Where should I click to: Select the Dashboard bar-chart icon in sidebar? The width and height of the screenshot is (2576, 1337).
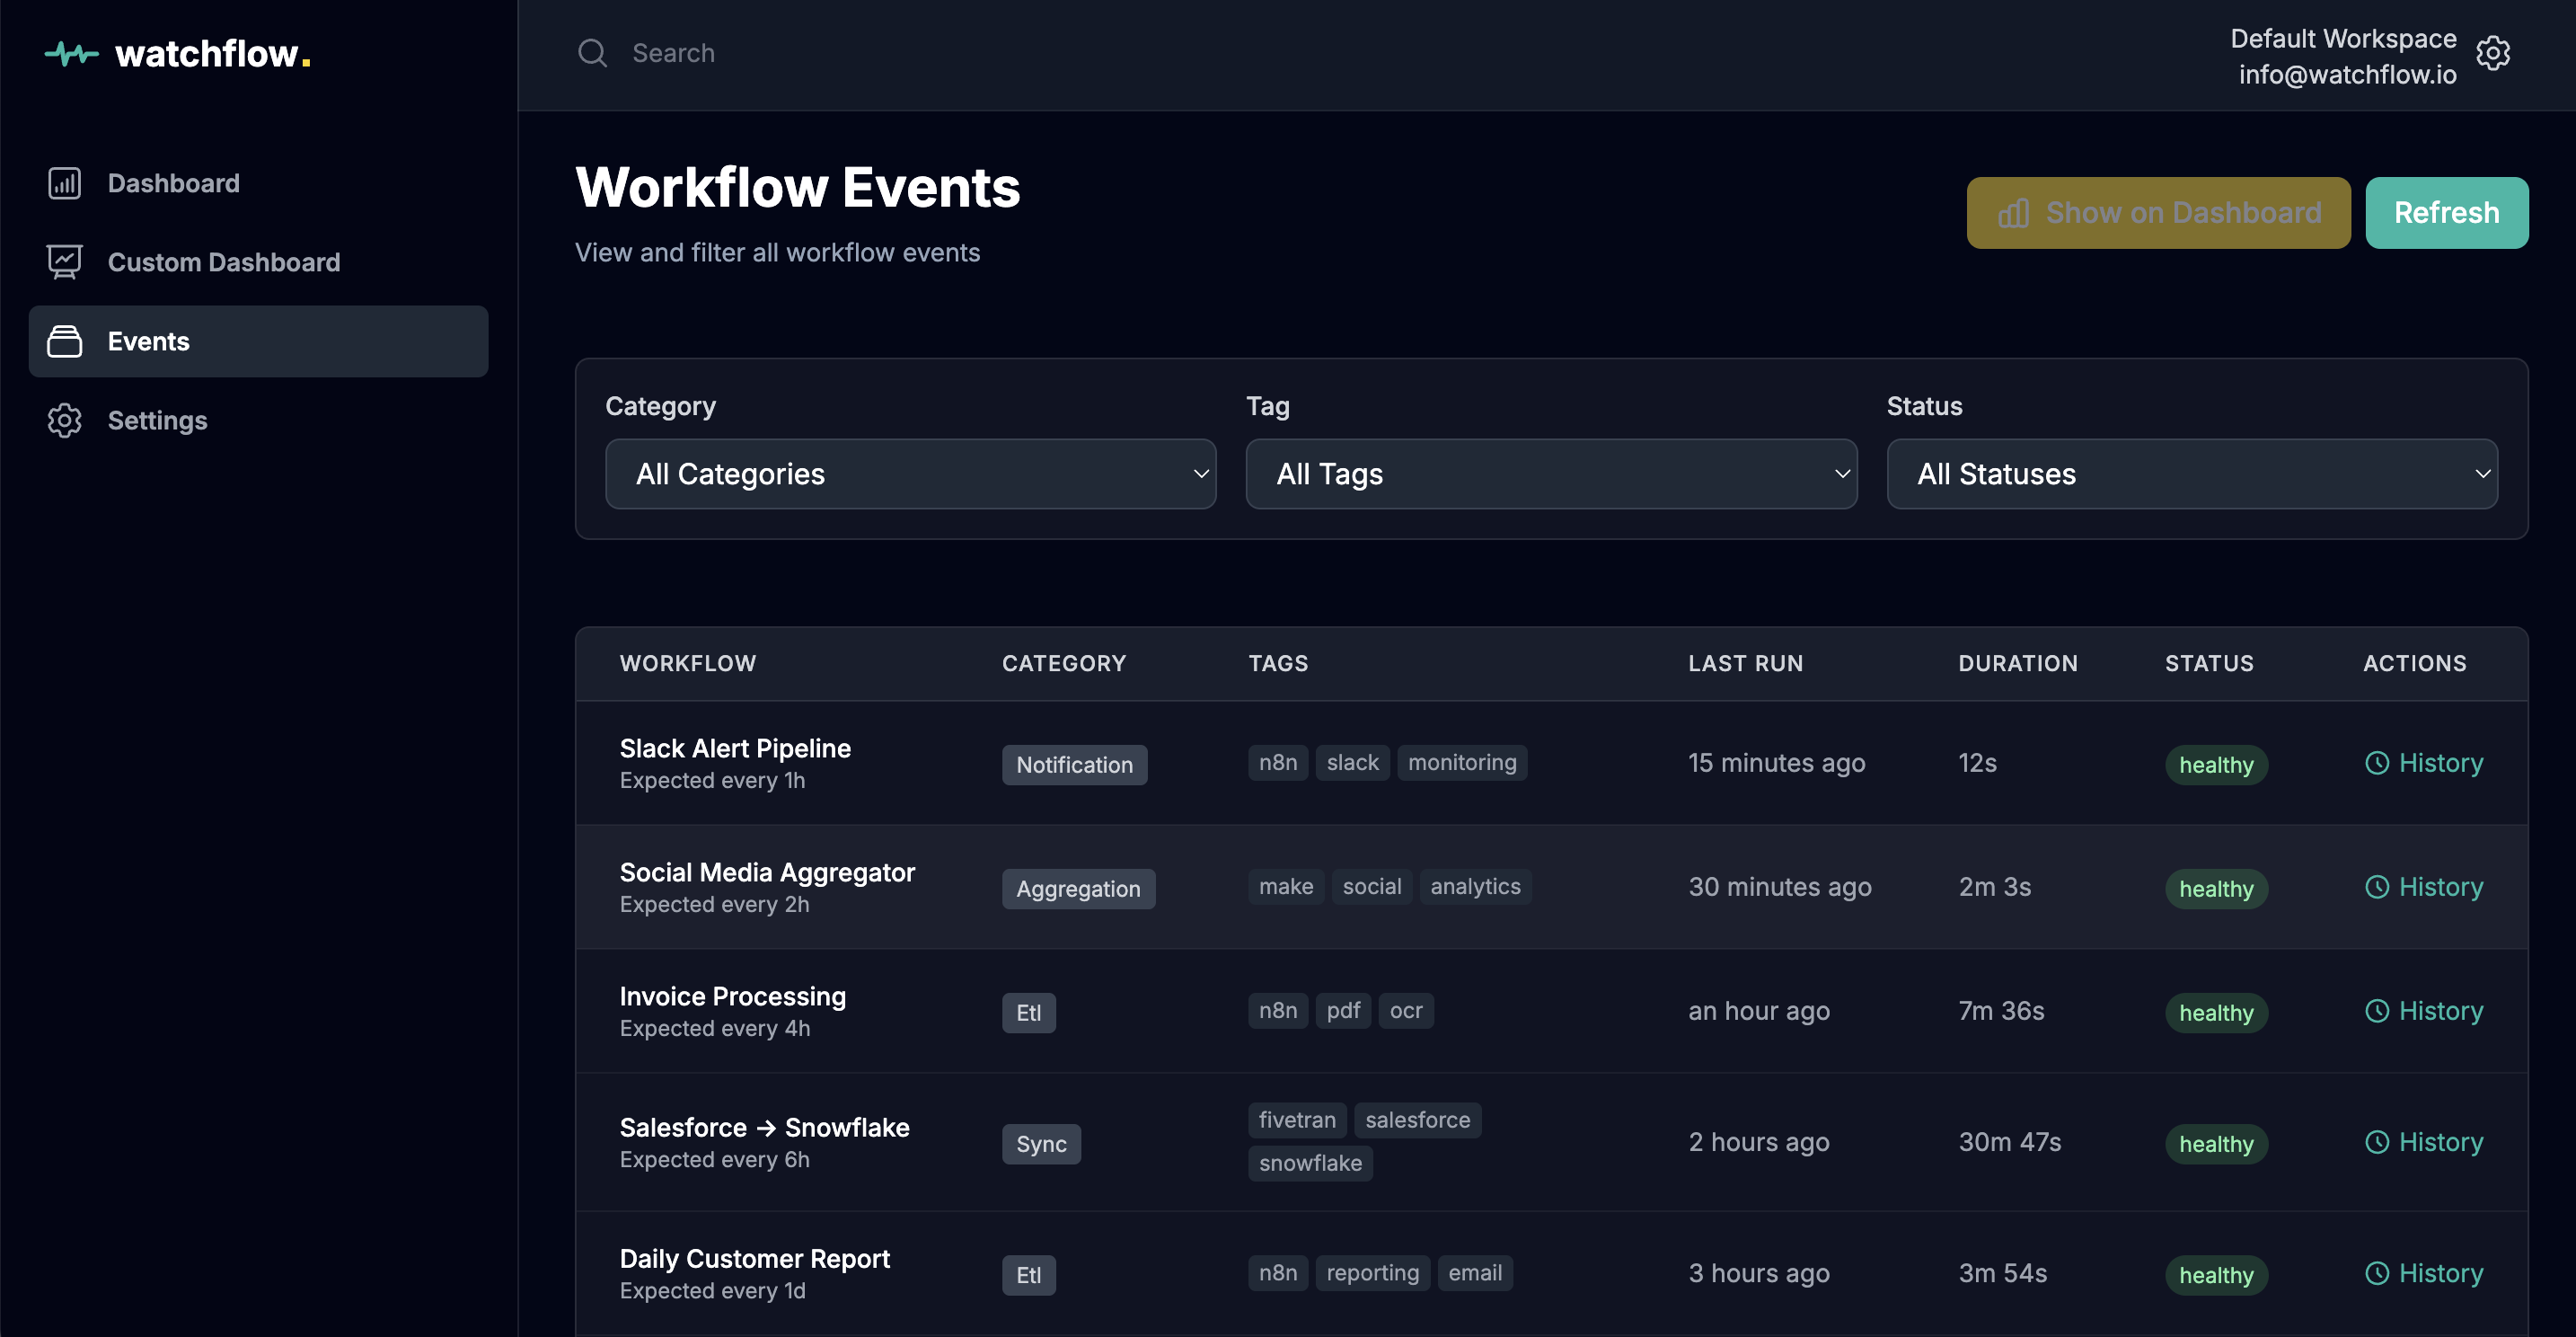click(x=64, y=183)
